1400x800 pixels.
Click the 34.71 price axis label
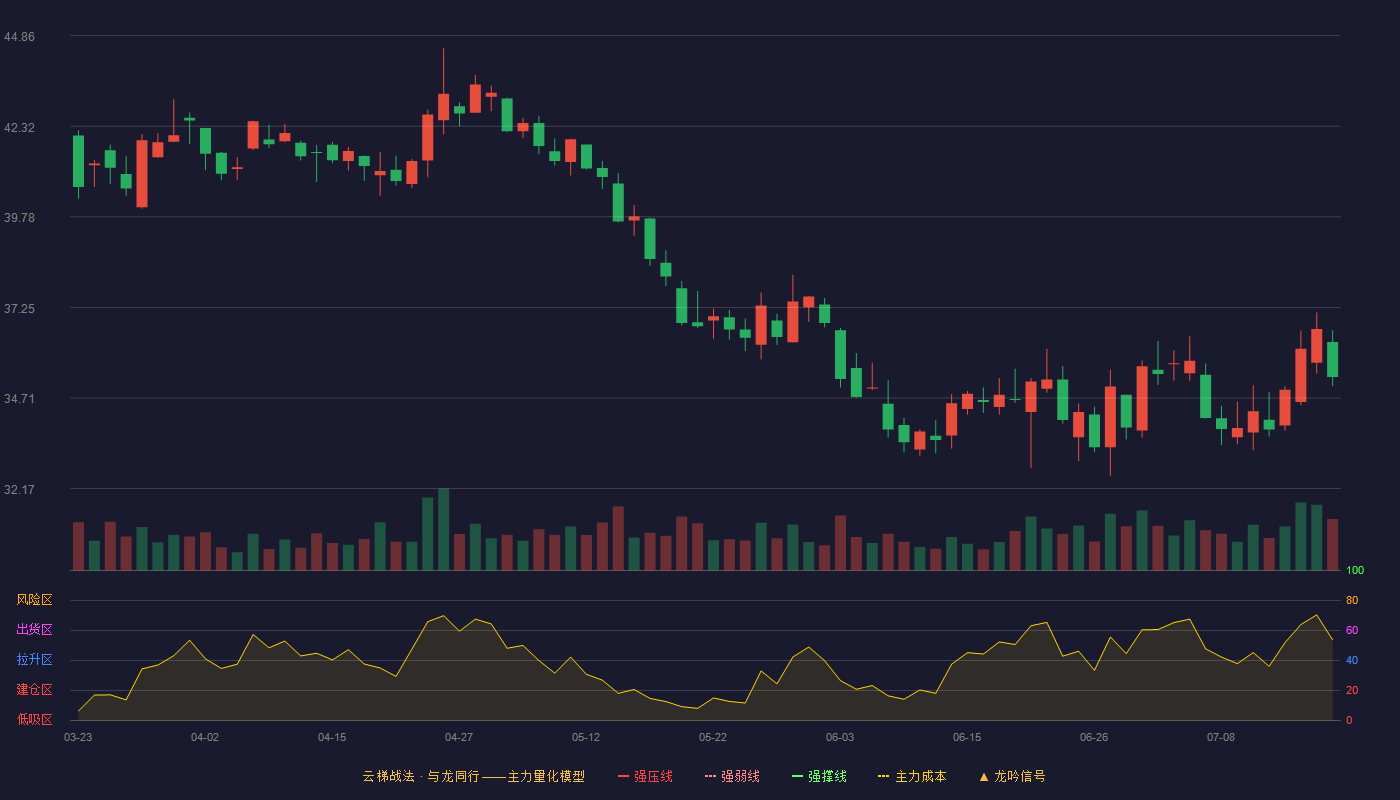pos(19,399)
